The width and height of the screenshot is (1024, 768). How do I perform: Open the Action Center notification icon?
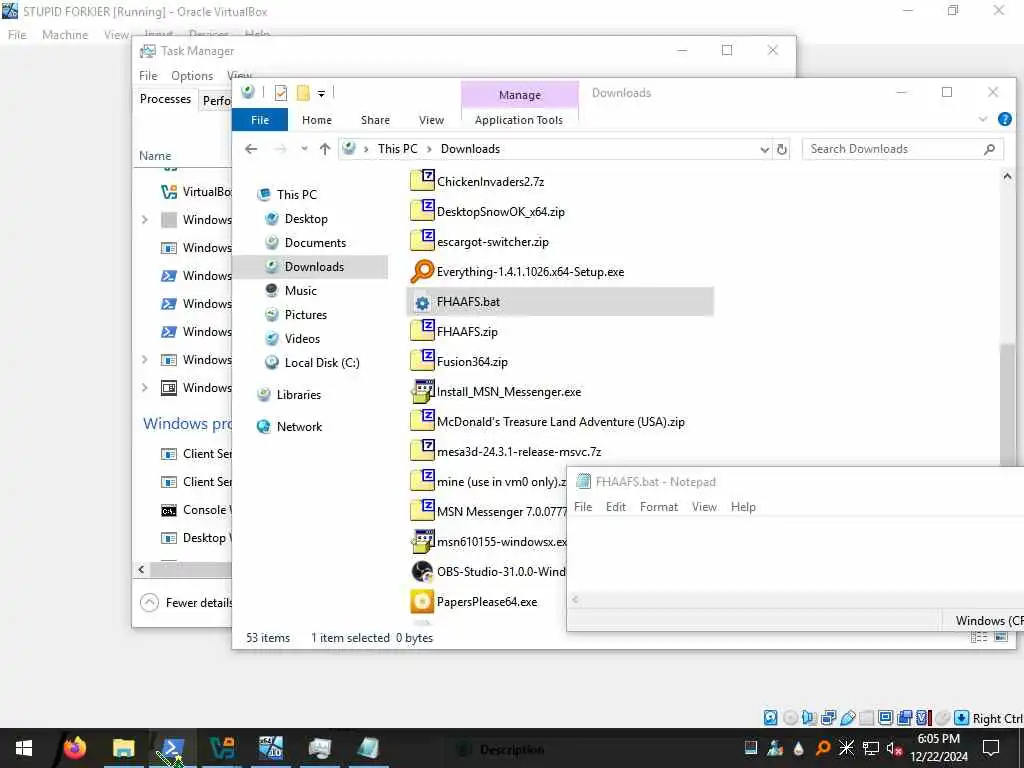(991, 748)
